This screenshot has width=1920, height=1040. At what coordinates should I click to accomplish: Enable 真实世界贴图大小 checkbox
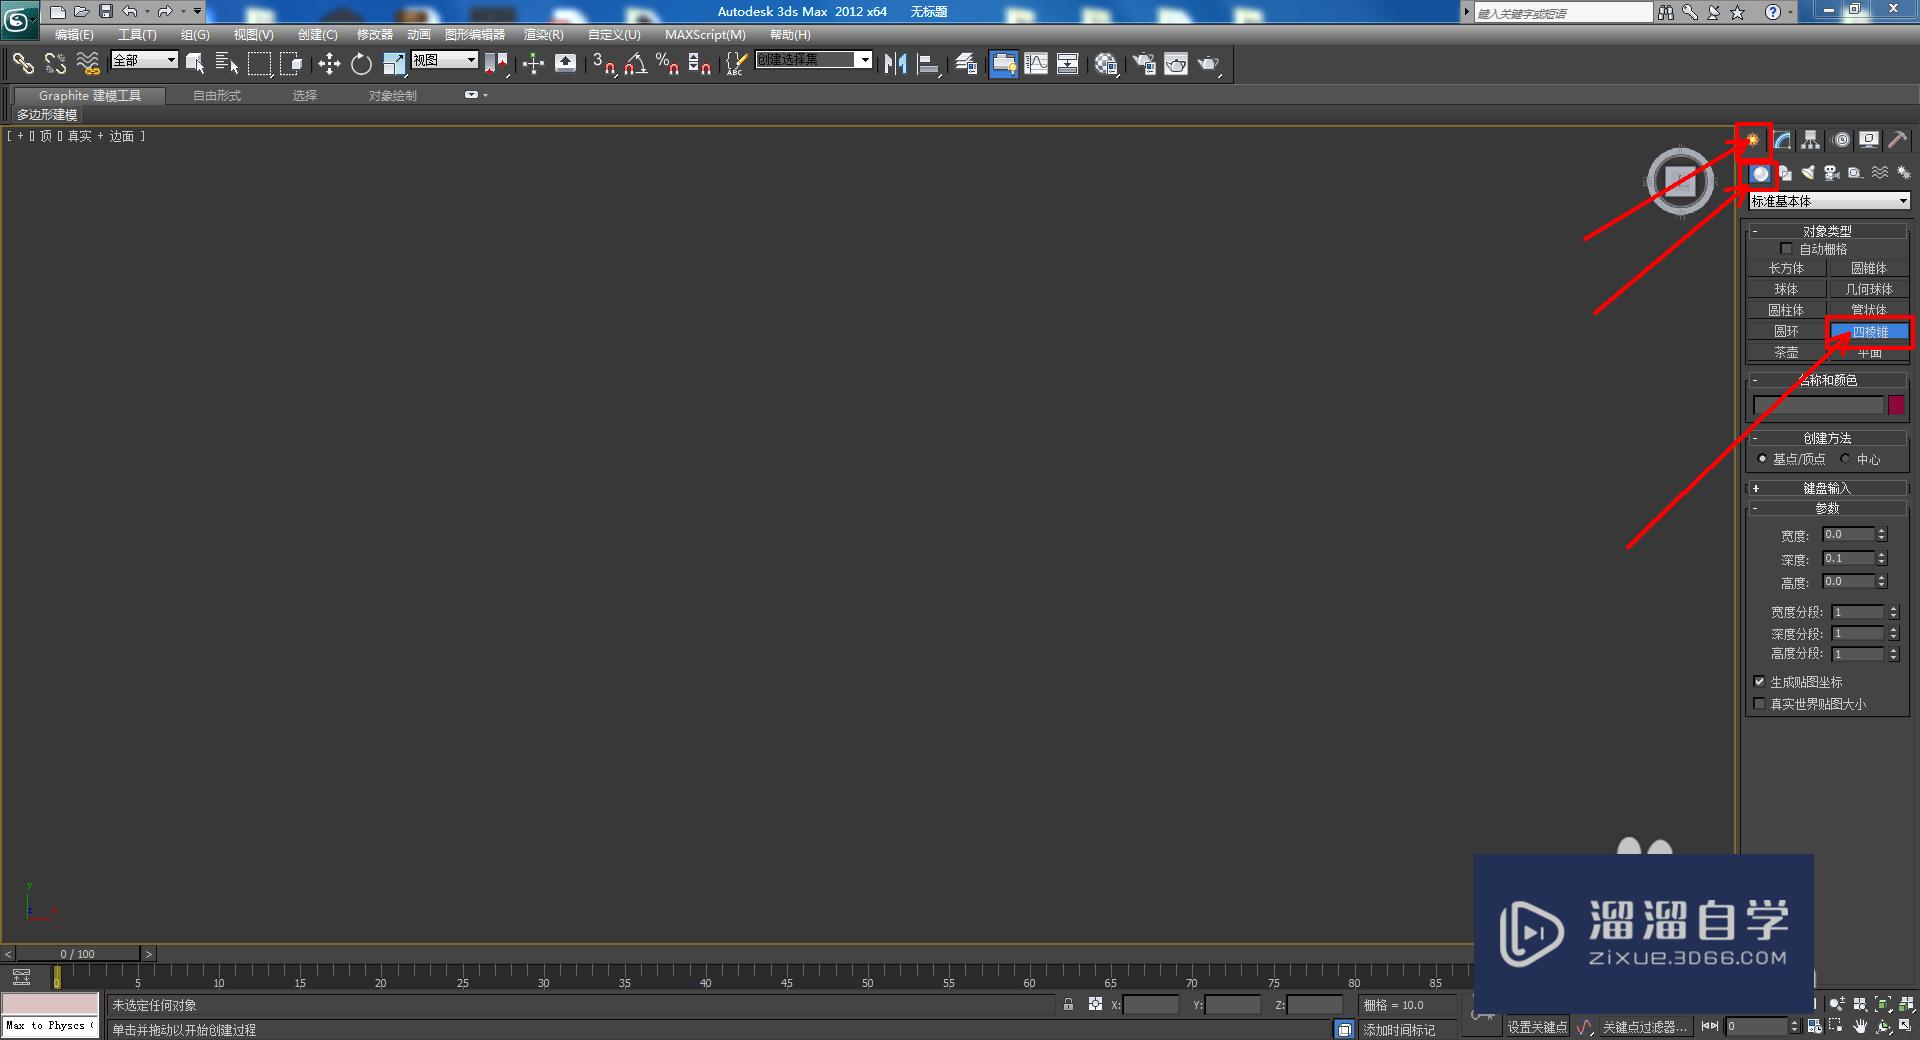[x=1759, y=704]
